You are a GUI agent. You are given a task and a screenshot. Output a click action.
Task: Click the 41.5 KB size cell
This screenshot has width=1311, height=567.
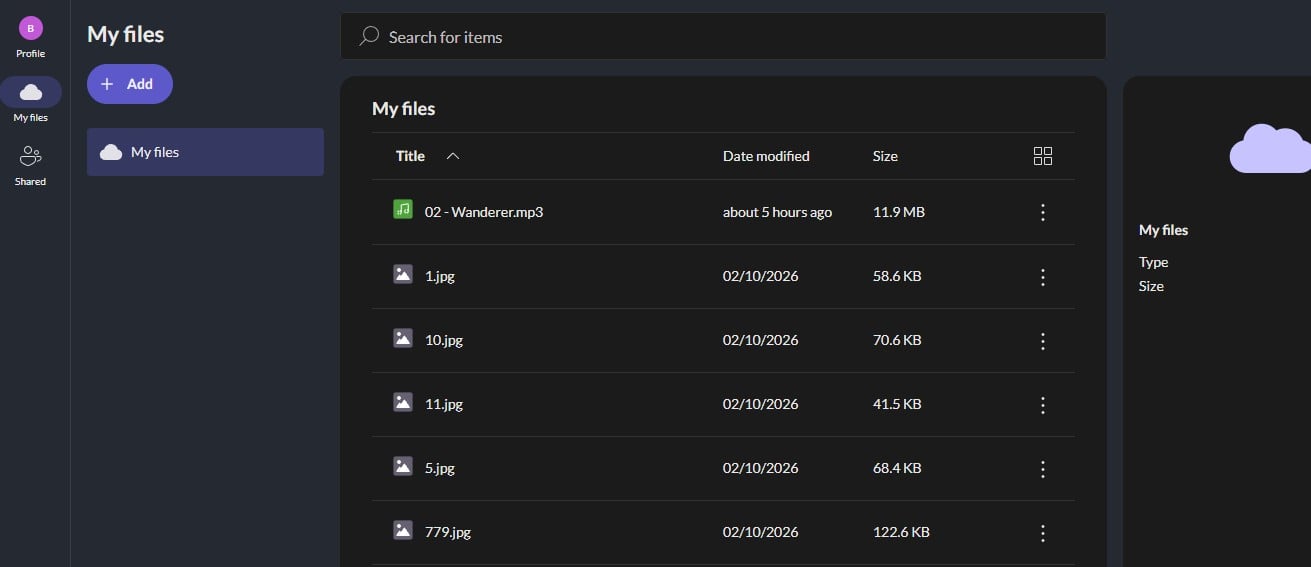(x=897, y=404)
